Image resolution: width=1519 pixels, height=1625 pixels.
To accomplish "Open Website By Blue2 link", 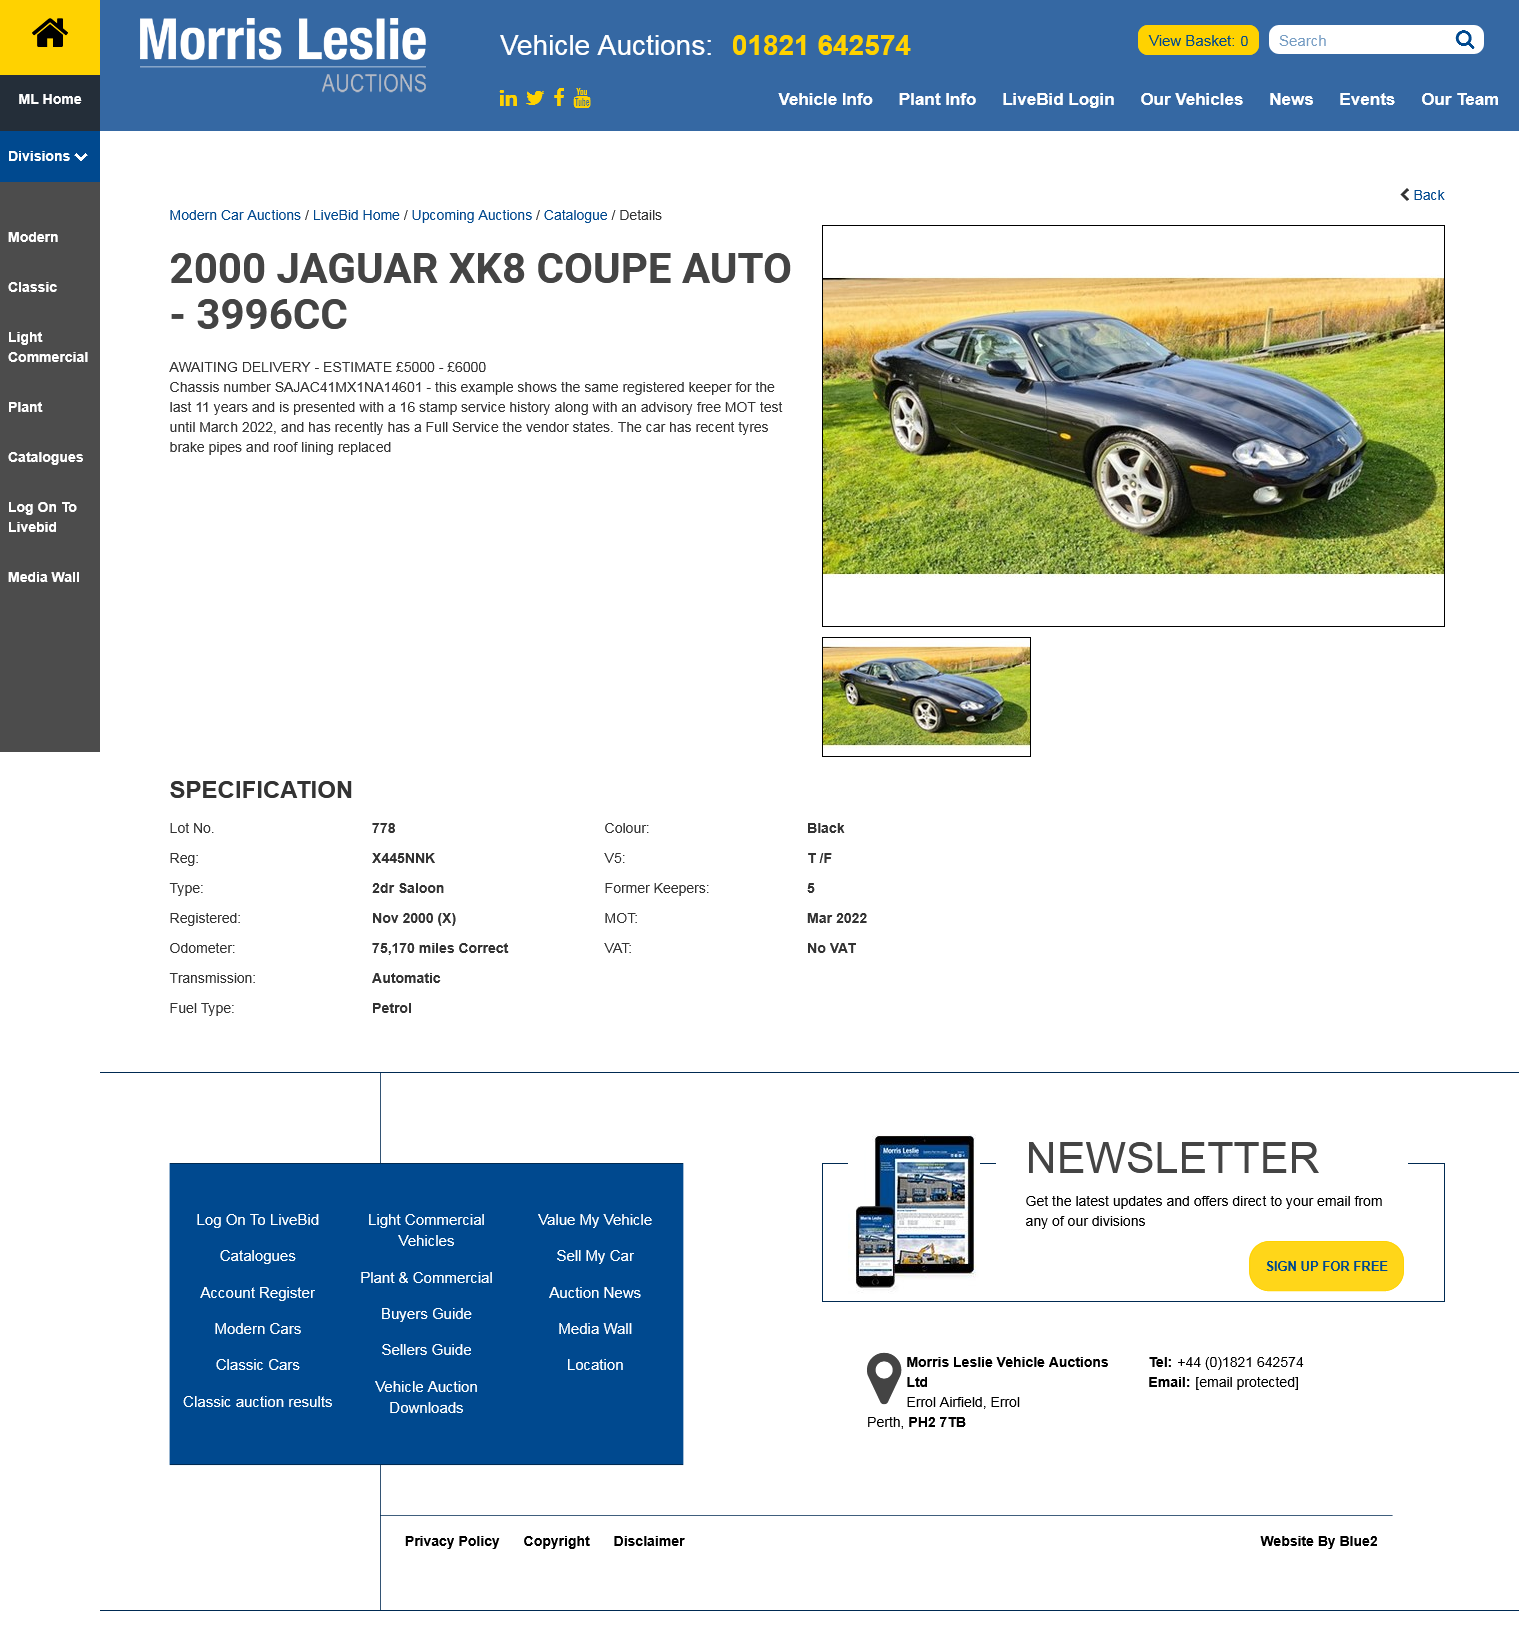I will (1318, 1541).
